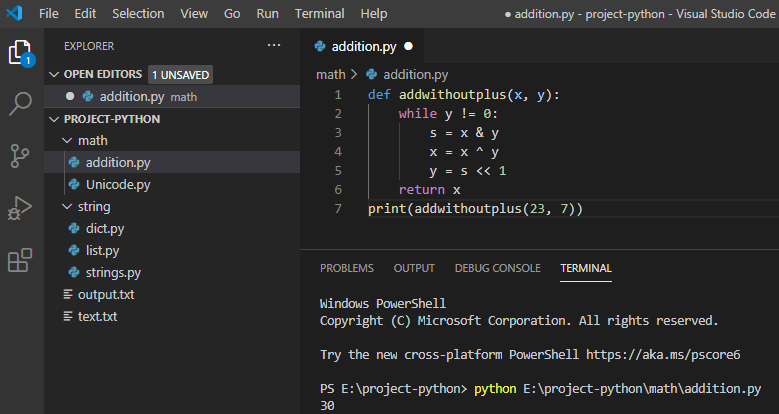The width and height of the screenshot is (779, 414).
Task: Click the unsaved dot on addition.py tab
Action: click(x=408, y=46)
